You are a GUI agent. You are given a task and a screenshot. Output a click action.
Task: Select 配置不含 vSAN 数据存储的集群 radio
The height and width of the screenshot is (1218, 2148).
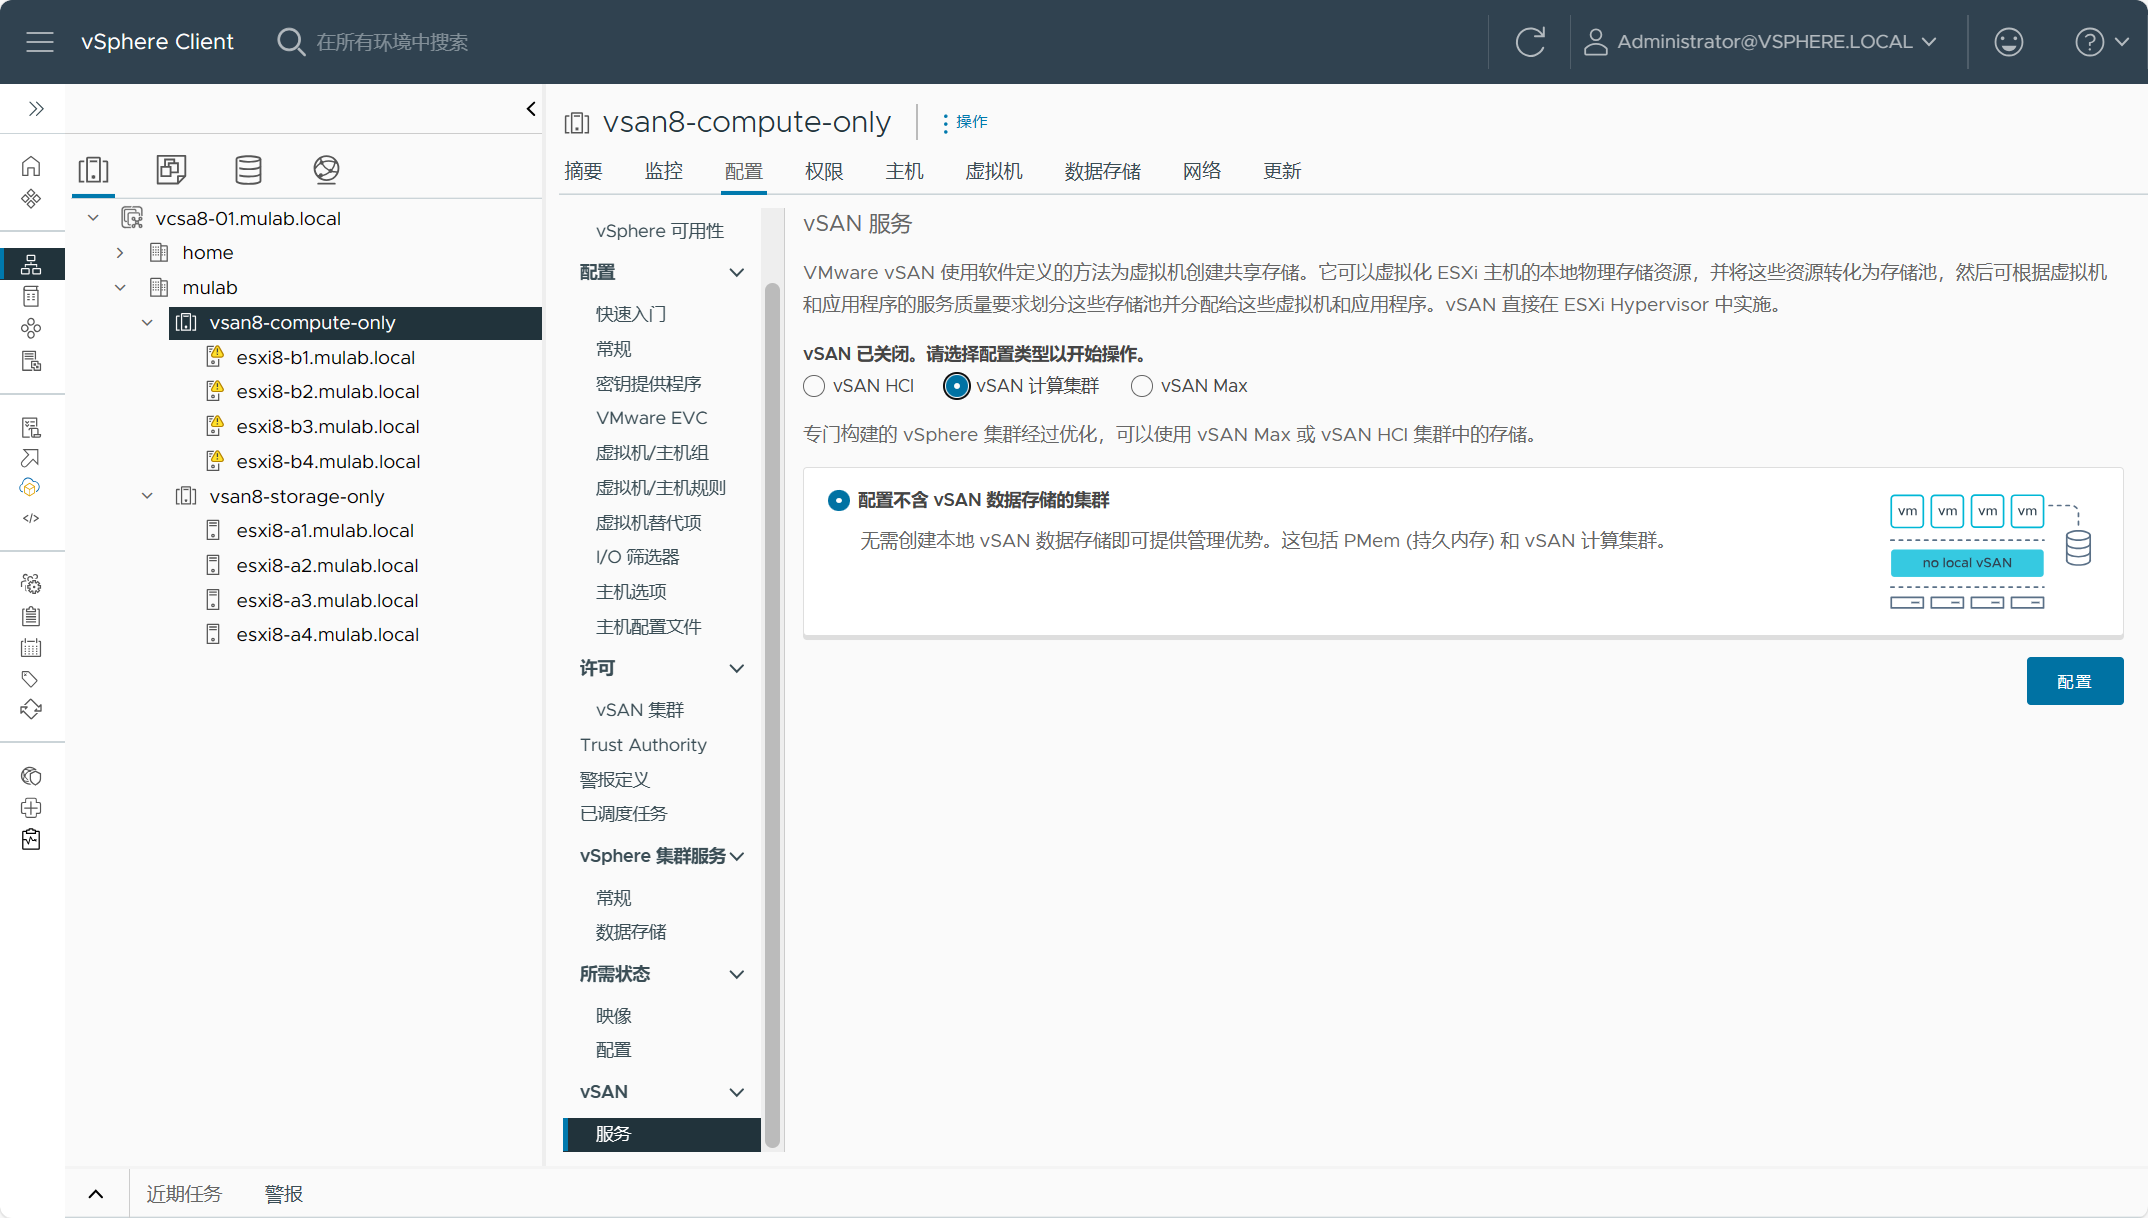tap(838, 500)
